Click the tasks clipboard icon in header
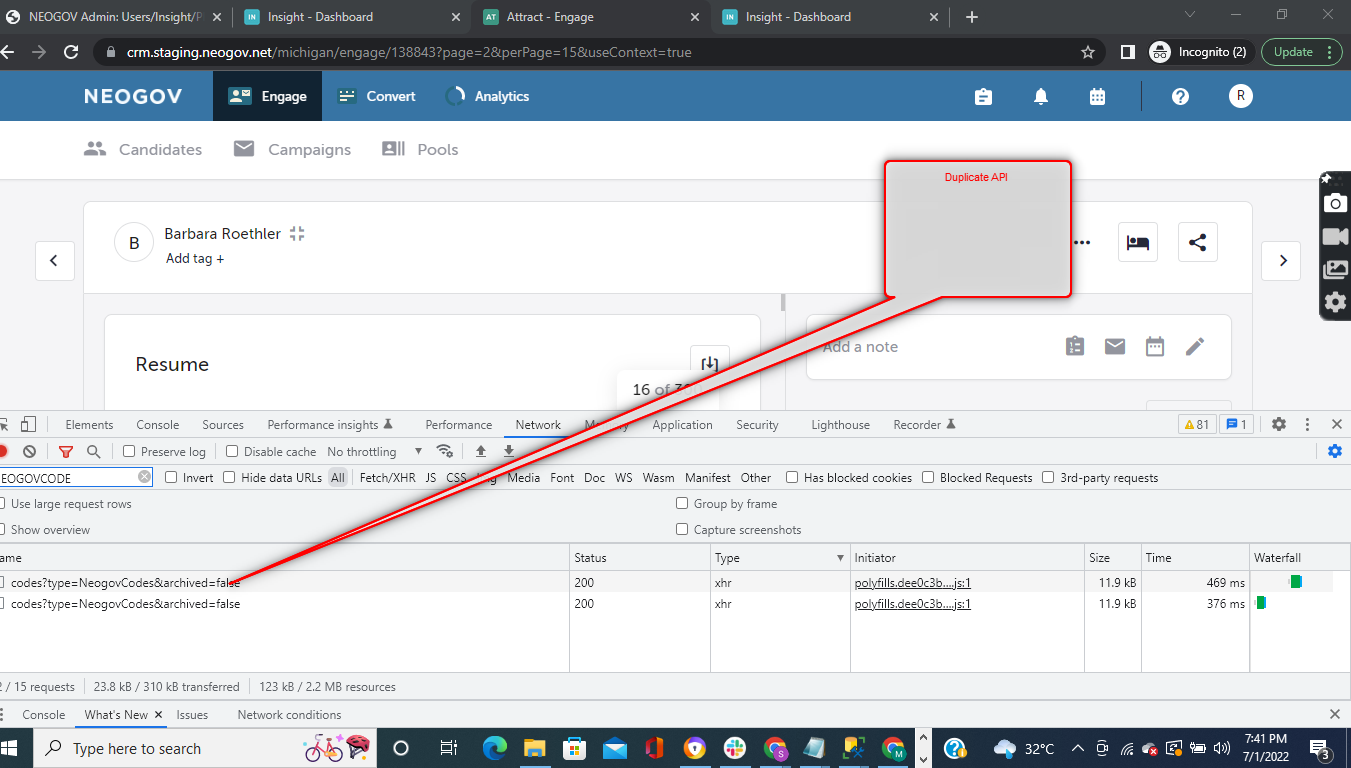Viewport: 1351px width, 768px height. pos(983,96)
